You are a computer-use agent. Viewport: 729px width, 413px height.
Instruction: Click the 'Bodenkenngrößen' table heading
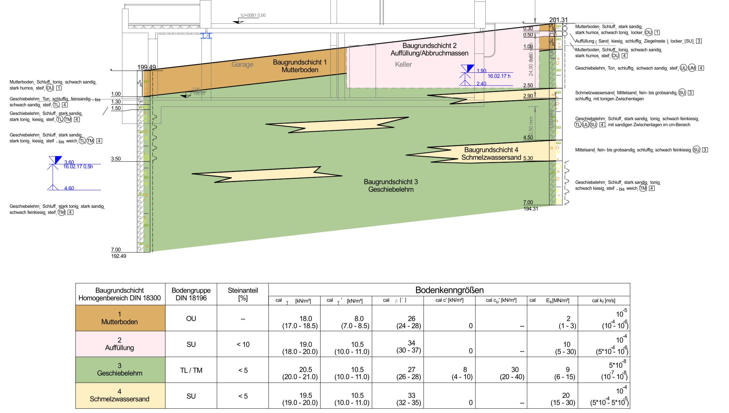click(x=449, y=290)
